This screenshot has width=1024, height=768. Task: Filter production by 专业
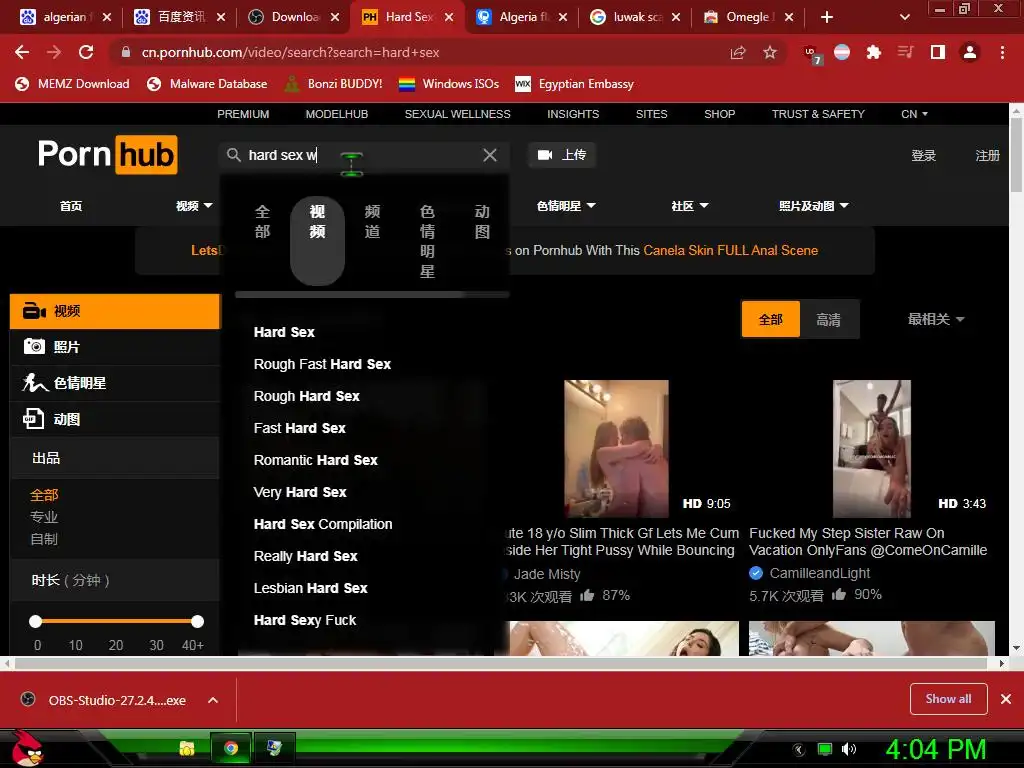coord(44,517)
